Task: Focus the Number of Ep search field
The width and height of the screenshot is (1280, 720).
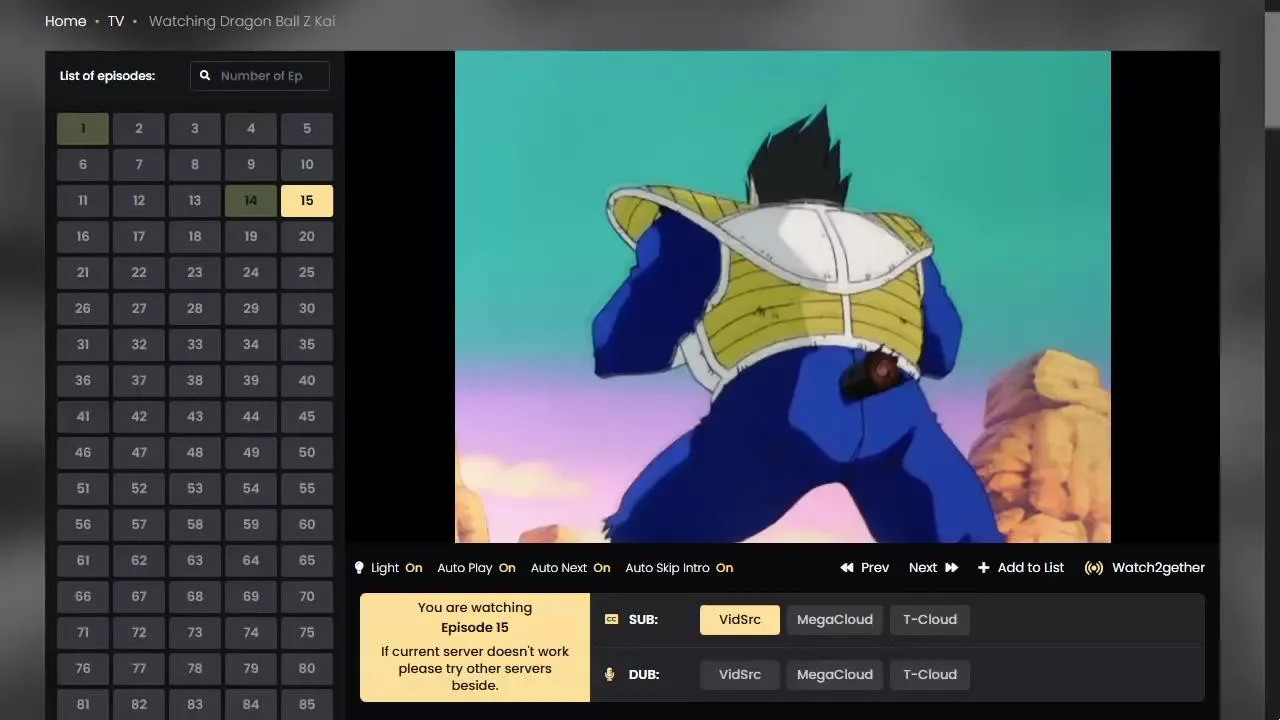Action: [x=260, y=76]
